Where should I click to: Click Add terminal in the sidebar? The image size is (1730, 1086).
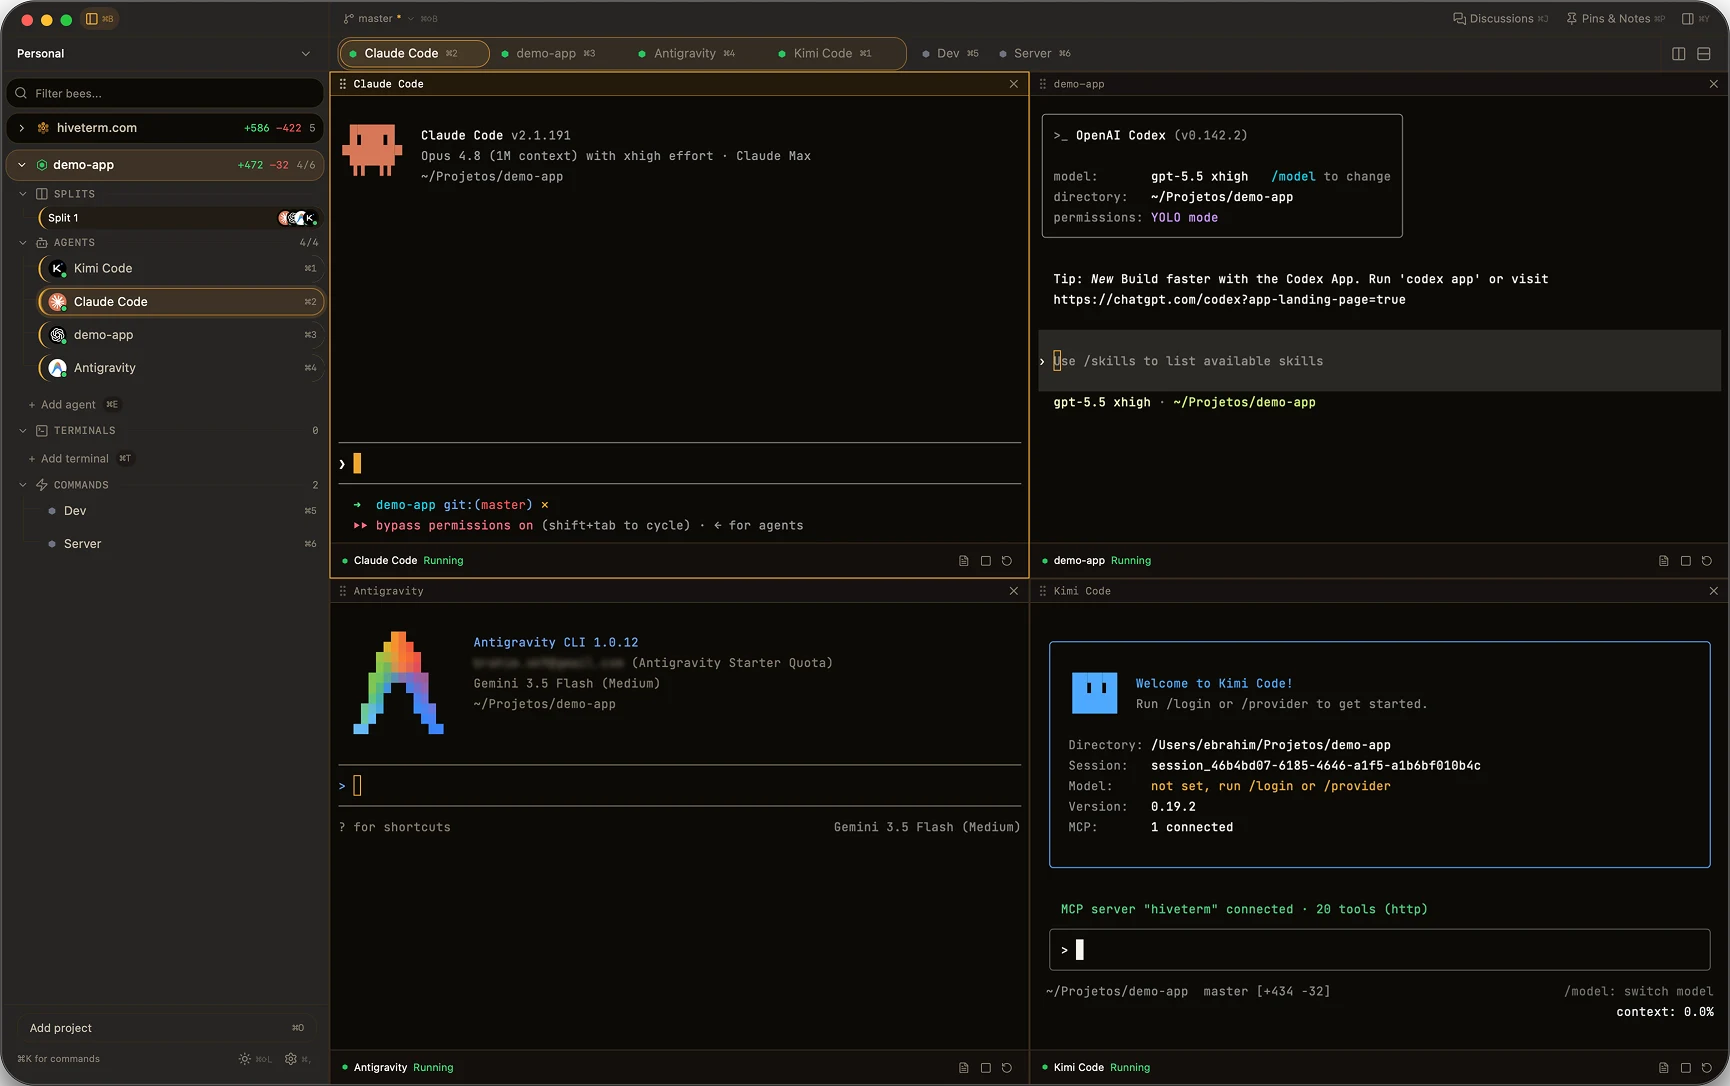click(79, 459)
